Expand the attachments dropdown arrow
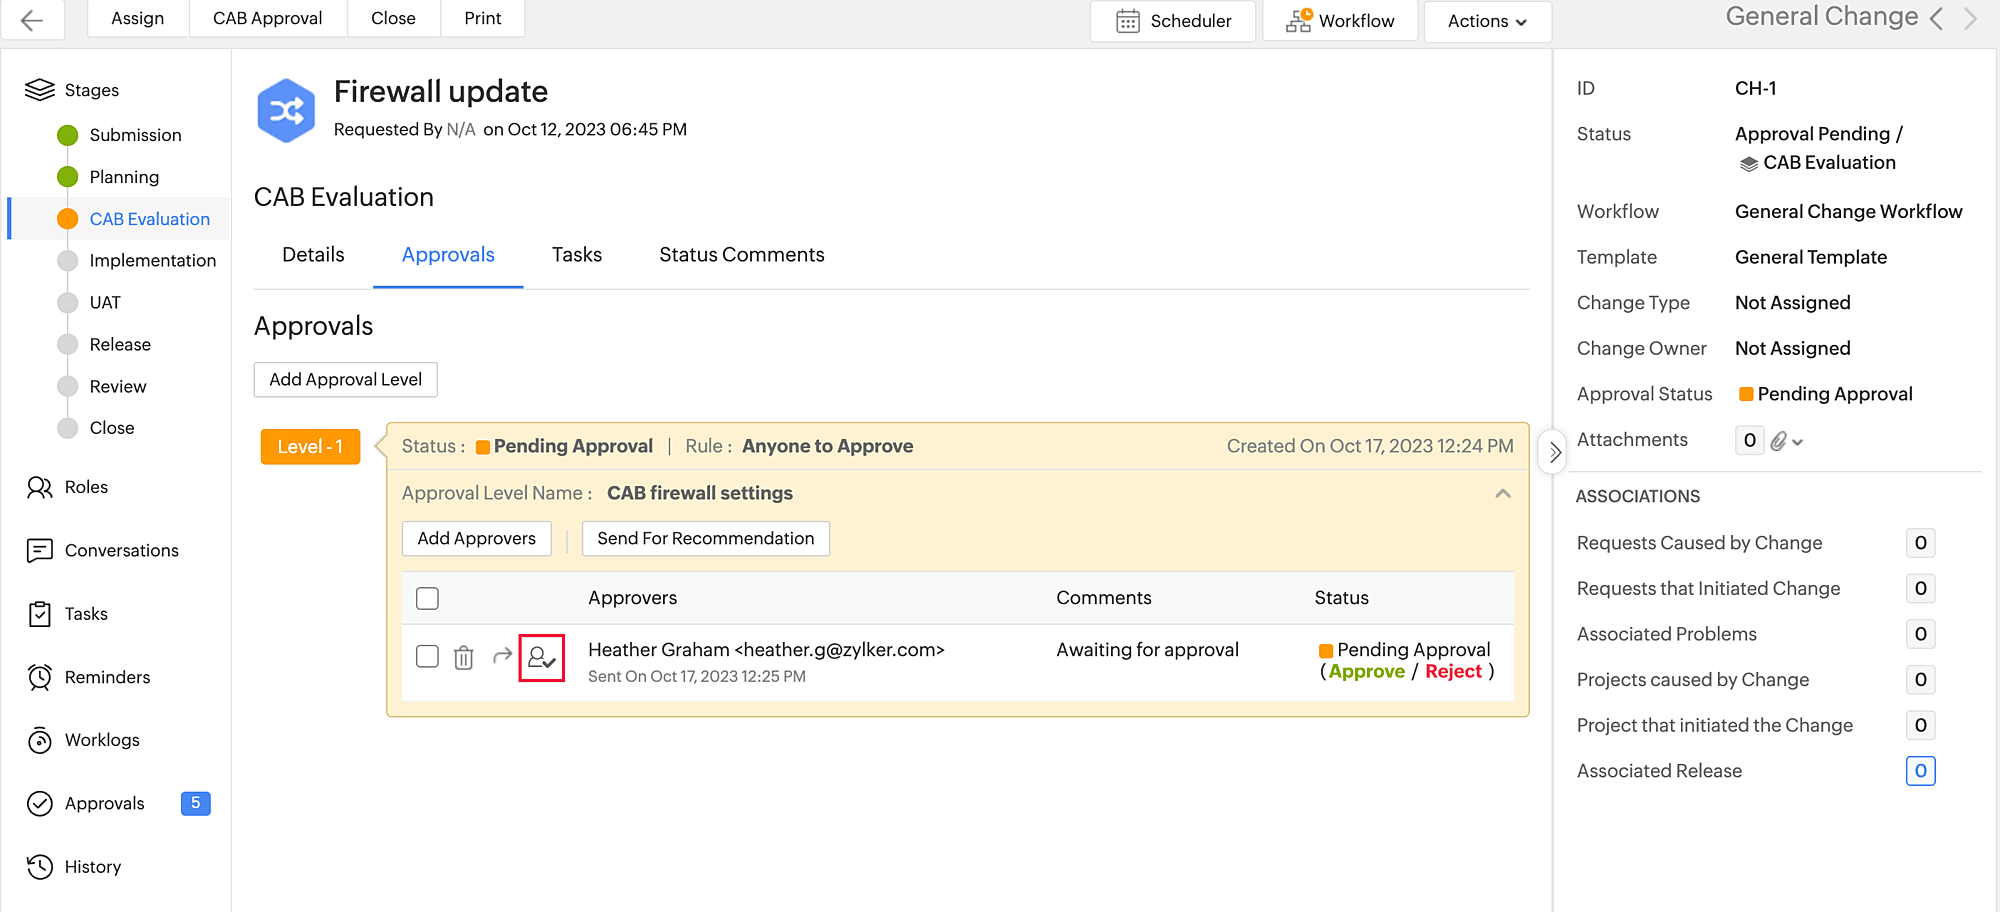2000x912 pixels. click(1797, 441)
